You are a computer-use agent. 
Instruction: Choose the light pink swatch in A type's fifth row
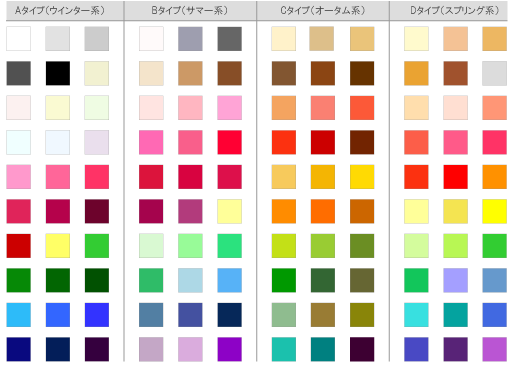tap(19, 177)
